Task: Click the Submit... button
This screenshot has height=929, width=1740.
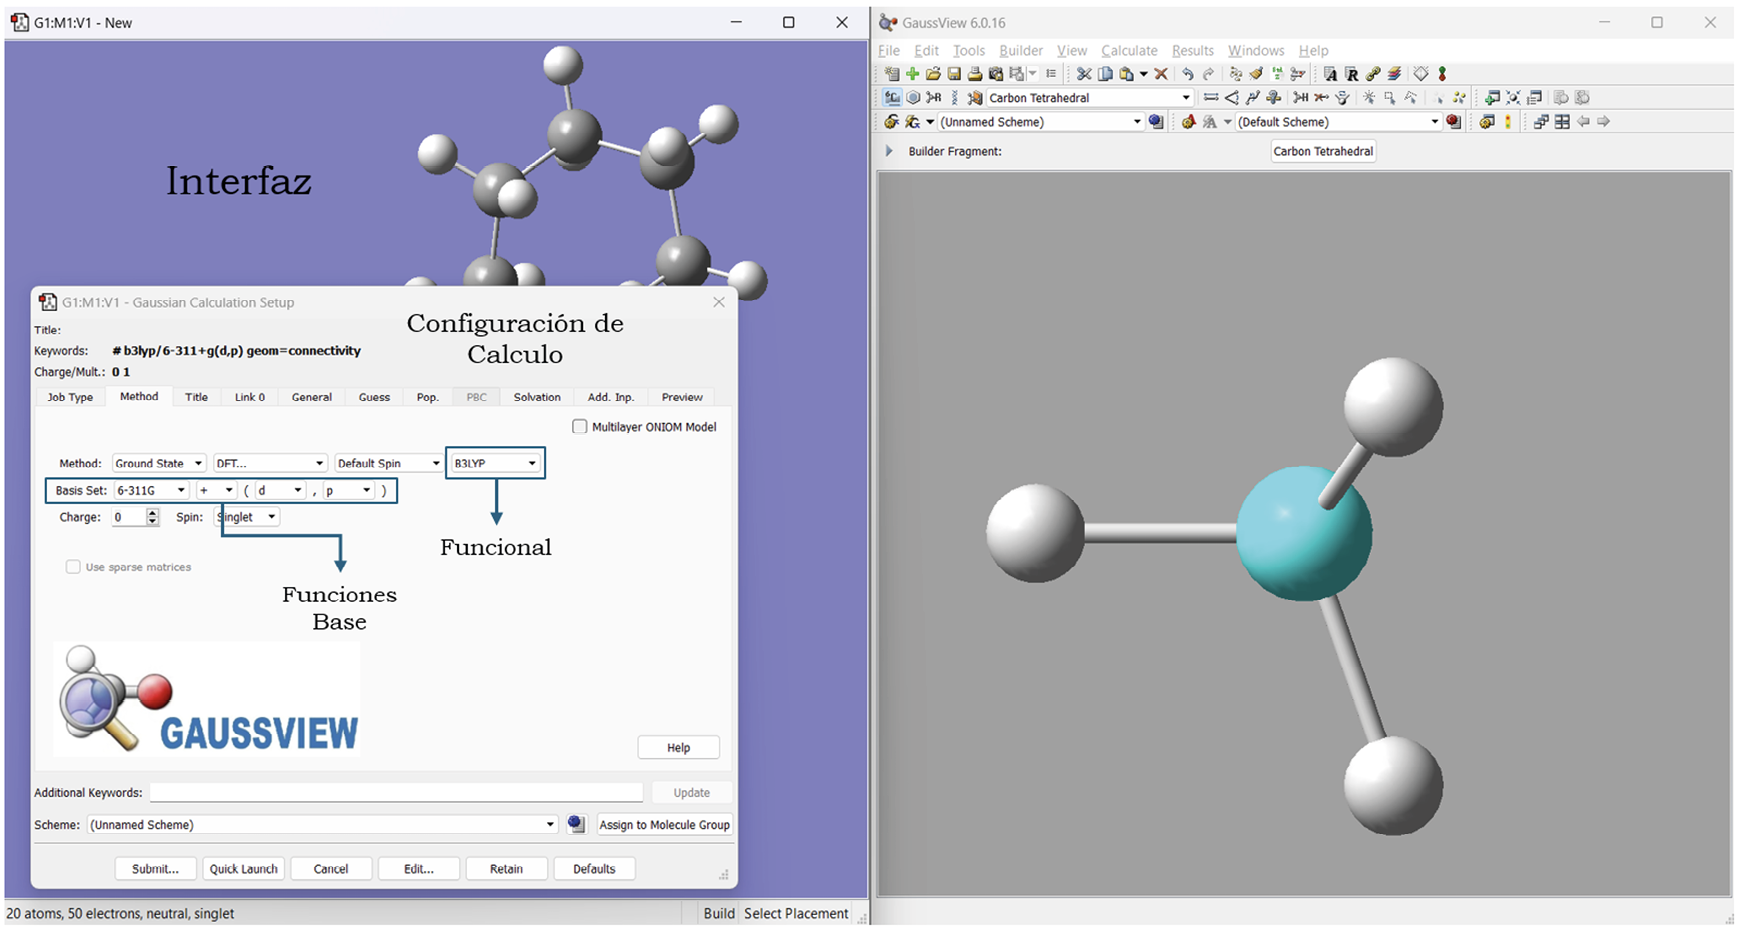Action: click(155, 869)
